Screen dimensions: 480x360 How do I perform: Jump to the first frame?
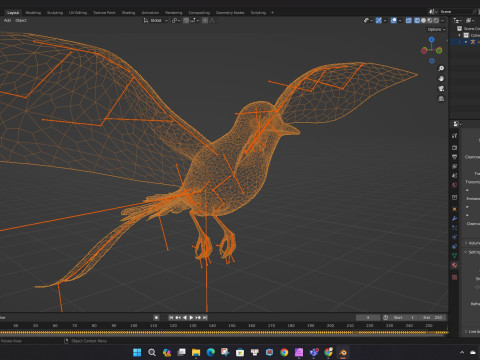tap(171, 317)
